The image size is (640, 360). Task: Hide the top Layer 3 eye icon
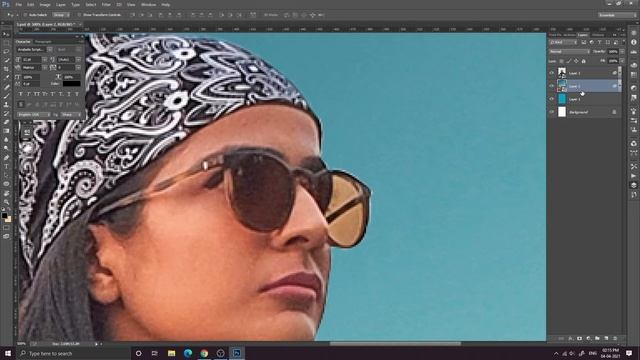552,73
